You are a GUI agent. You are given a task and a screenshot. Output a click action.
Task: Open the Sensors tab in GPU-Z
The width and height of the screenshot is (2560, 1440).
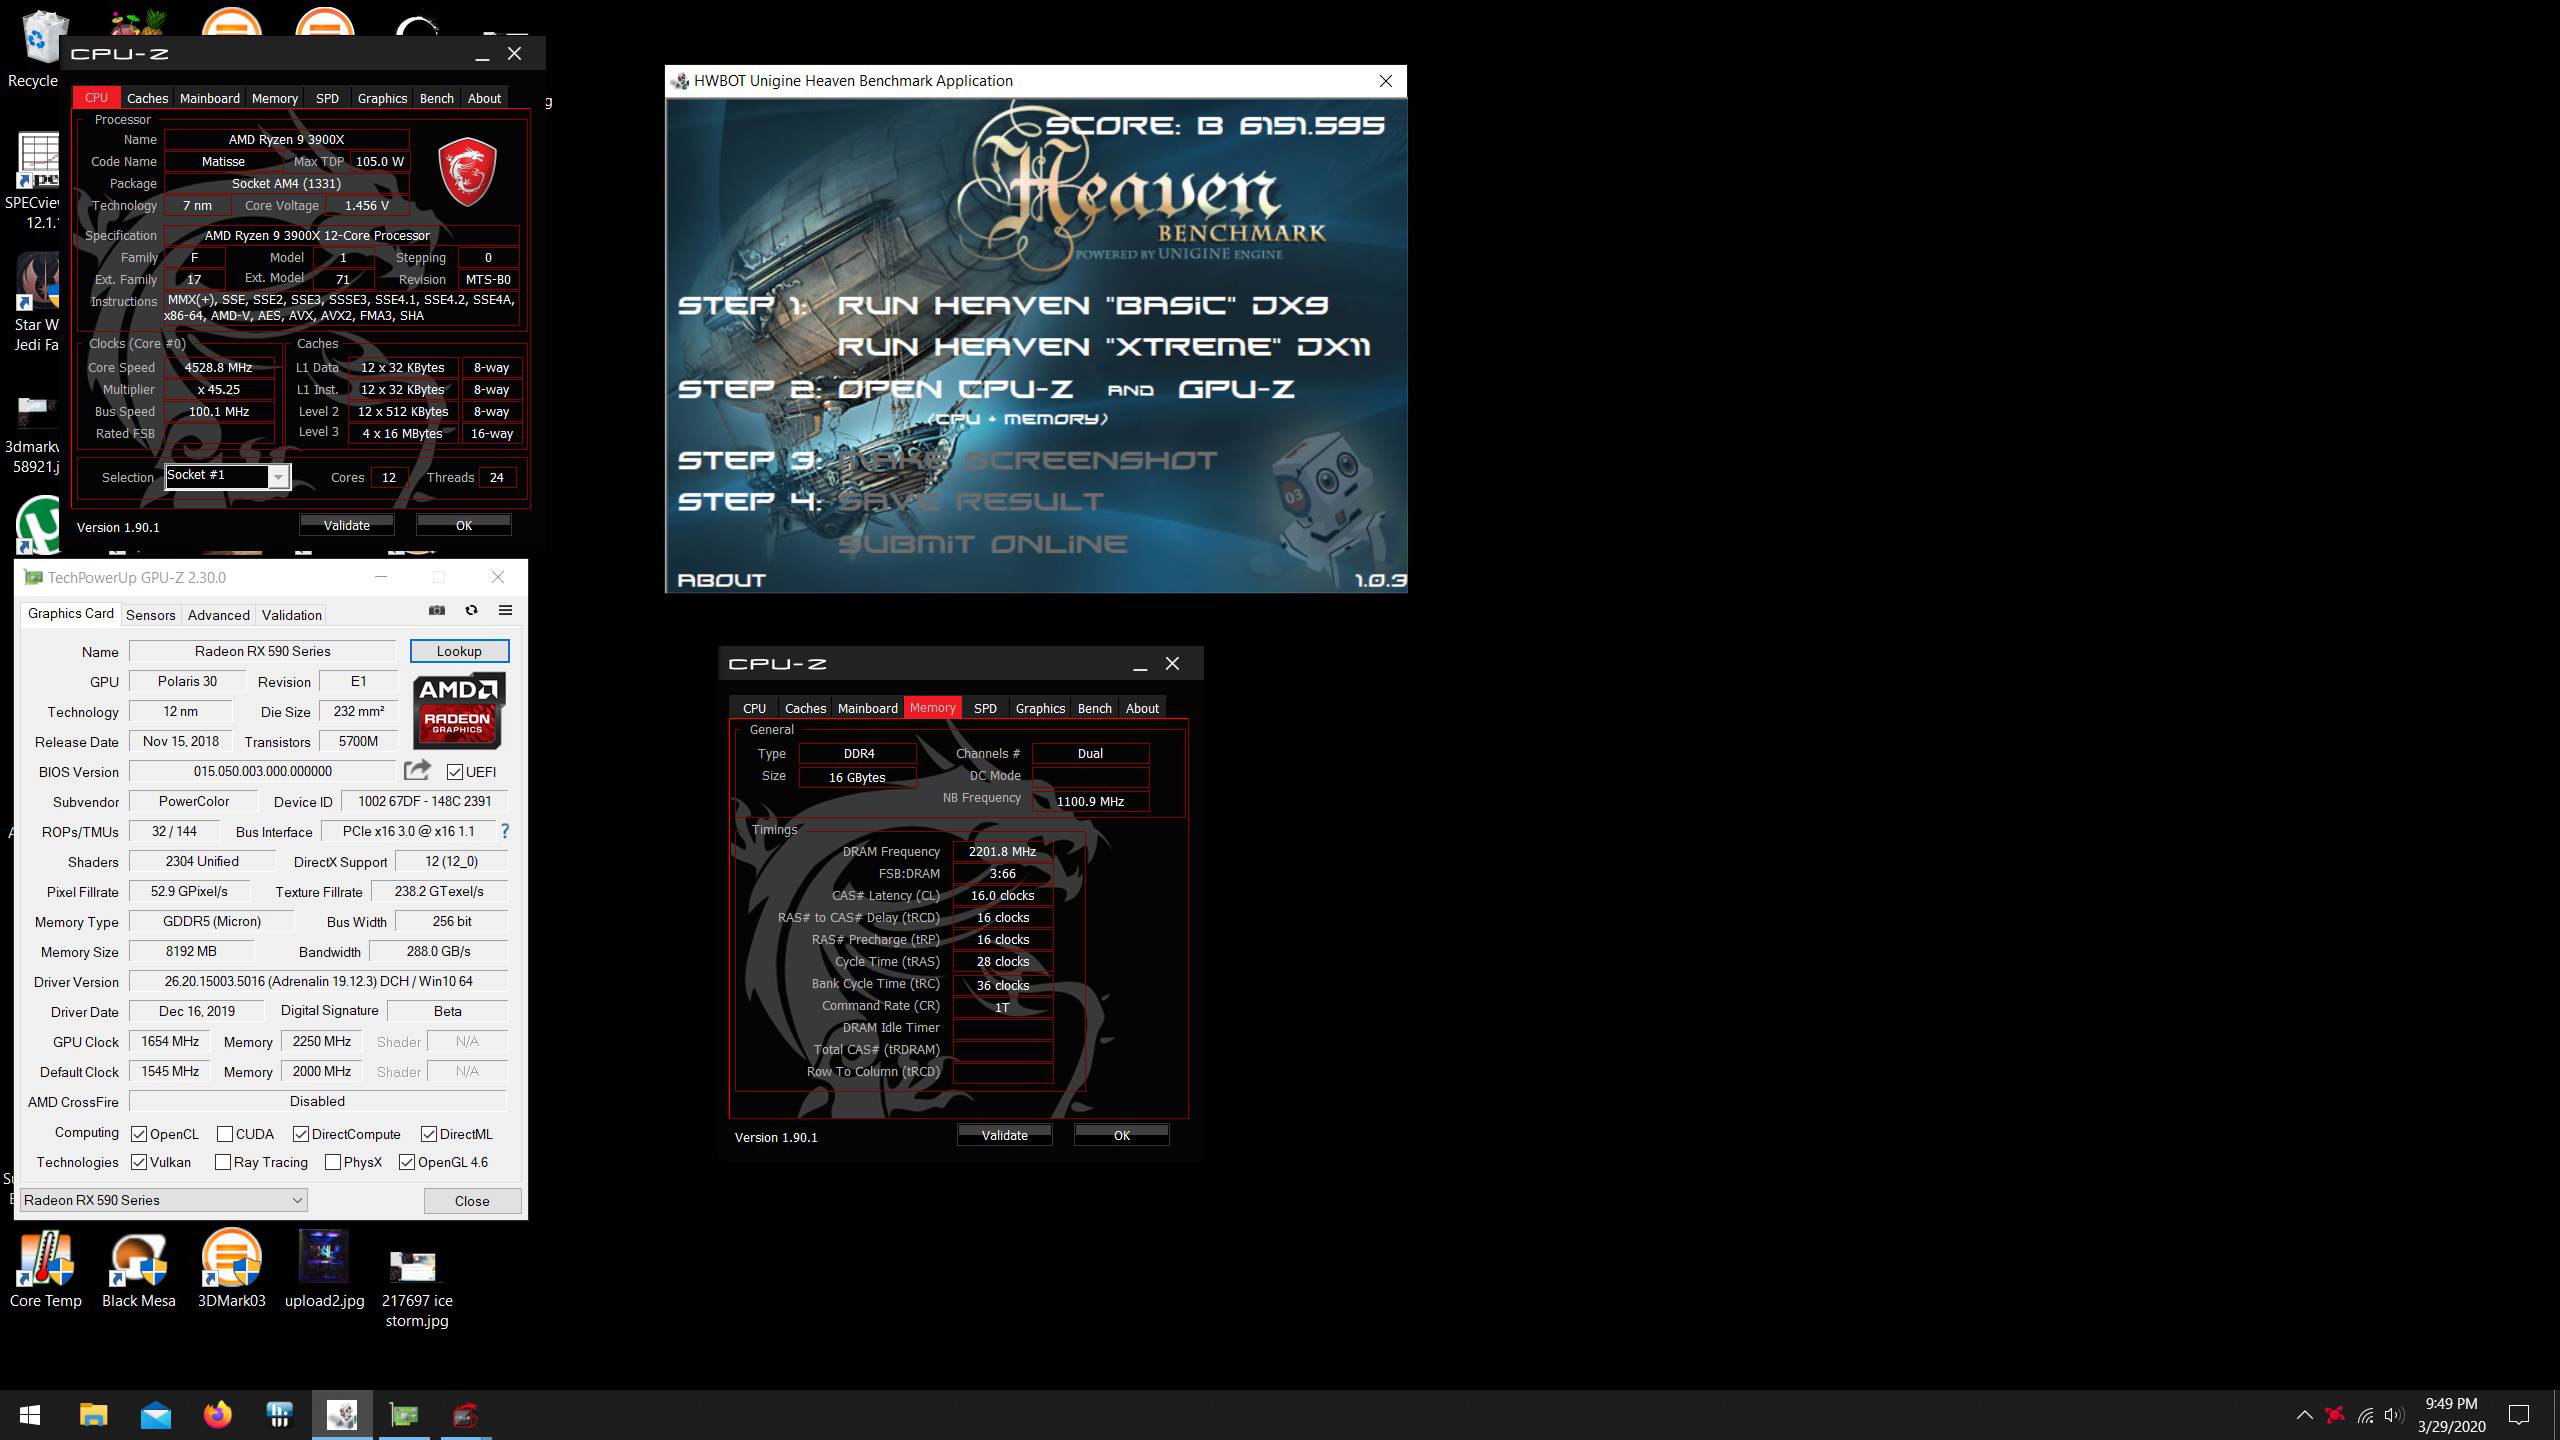(x=151, y=615)
